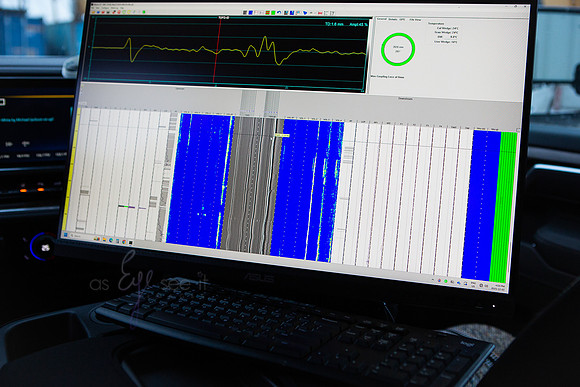Image resolution: width=580 pixels, height=387 pixels.
Task: Click the dark gray square toolbar icon
Action: click(245, 13)
